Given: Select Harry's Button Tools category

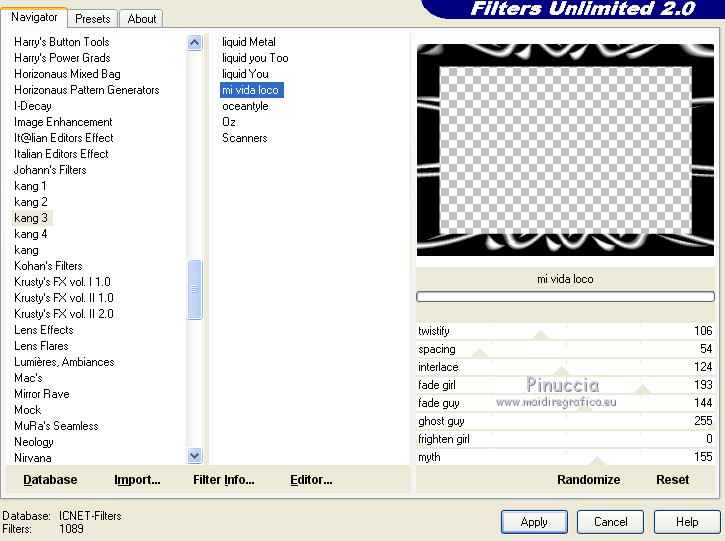Looking at the screenshot, I should 61,42.
